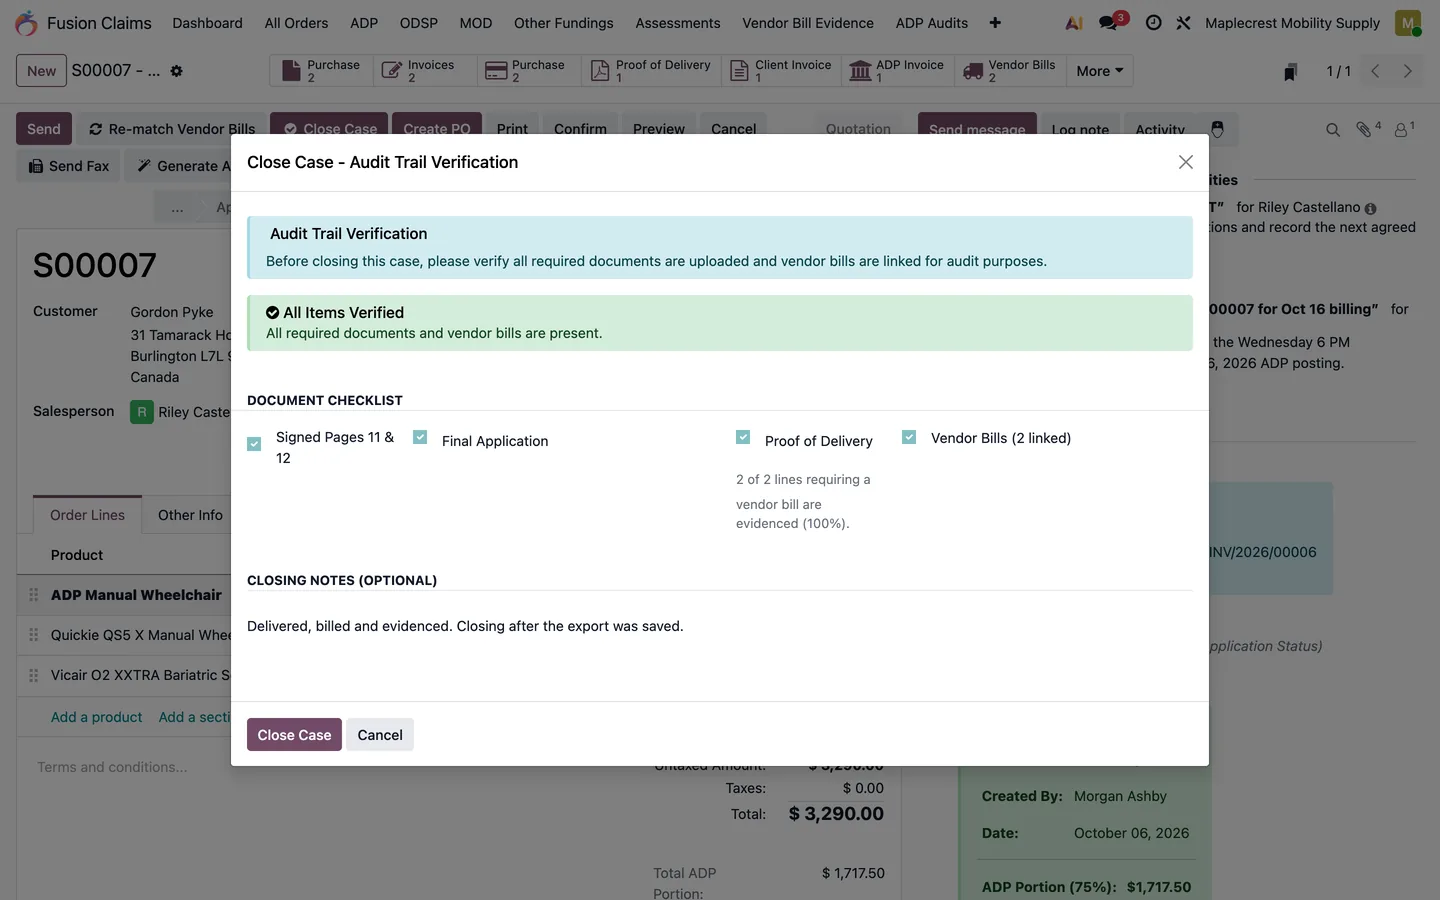Open the All Orders menu
Viewport: 1440px width, 900px height.
[x=296, y=23]
